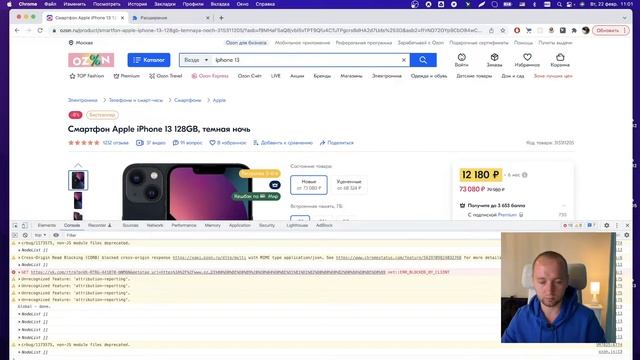The width and height of the screenshot is (640, 360).
Task: Select the Уцененные condition option
Action: point(349,184)
